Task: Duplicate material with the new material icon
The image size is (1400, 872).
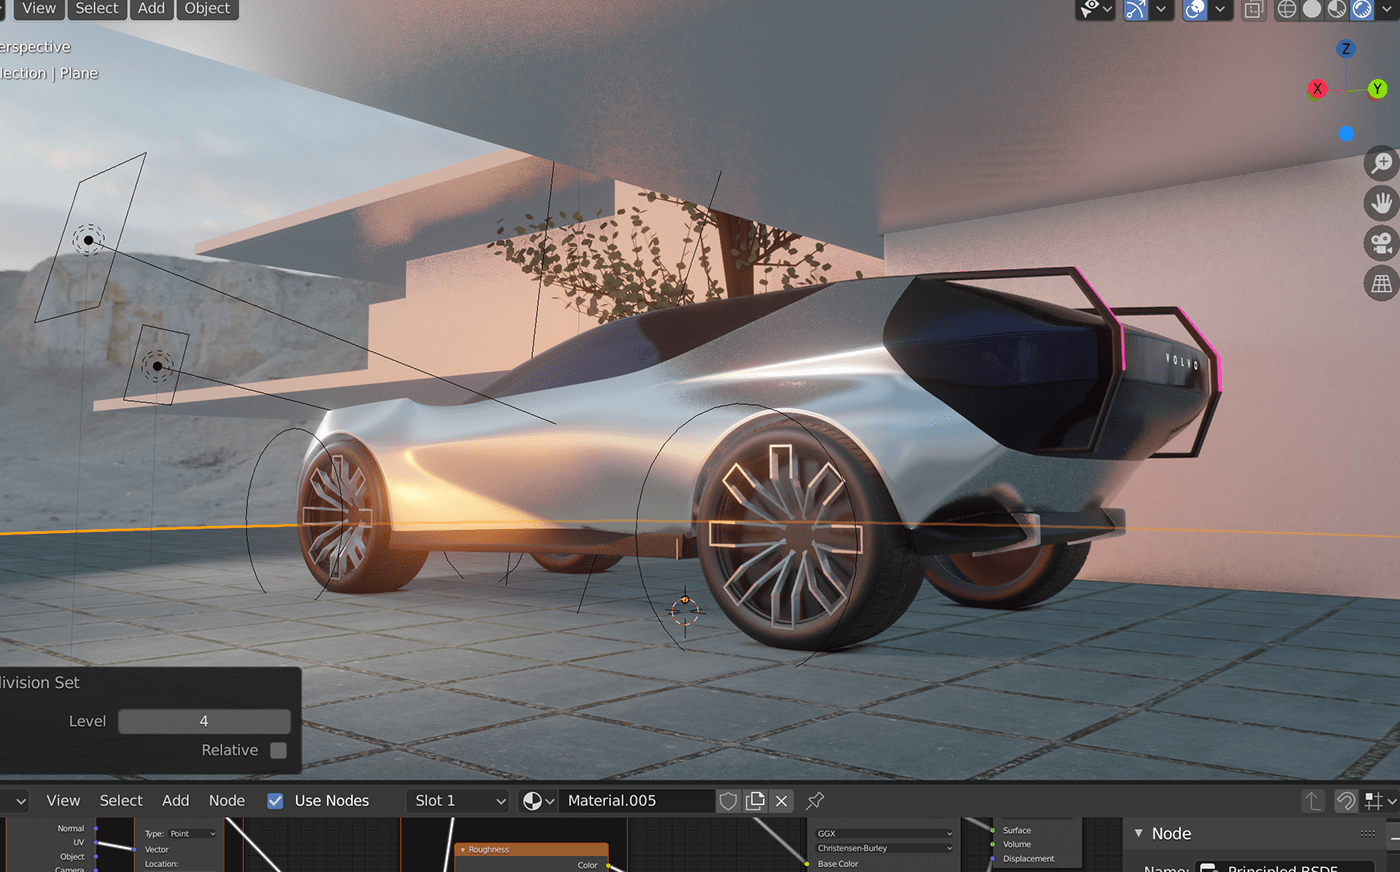Action: [755, 801]
